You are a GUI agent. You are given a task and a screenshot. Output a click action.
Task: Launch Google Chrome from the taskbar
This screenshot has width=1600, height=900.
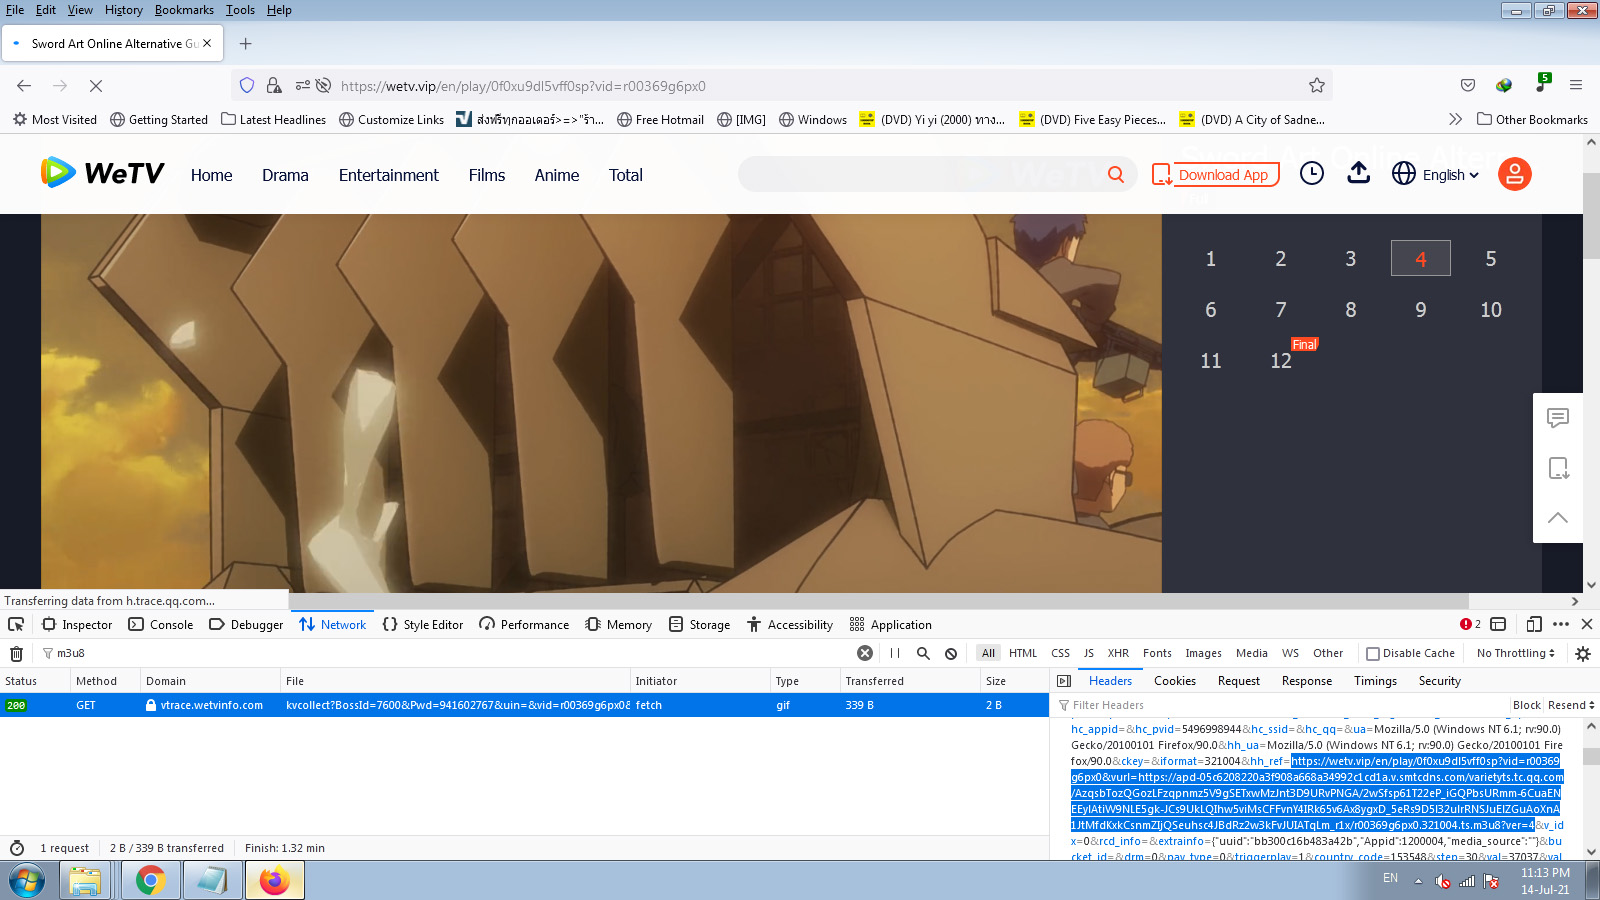click(150, 881)
